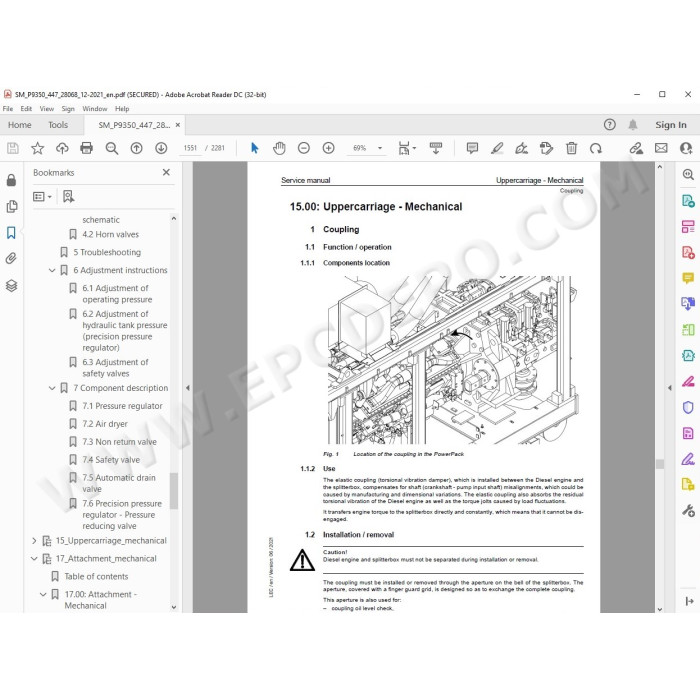The image size is (700, 700).
Task: Click bookmarks panel scrollbar thumb
Action: pos(174,491)
